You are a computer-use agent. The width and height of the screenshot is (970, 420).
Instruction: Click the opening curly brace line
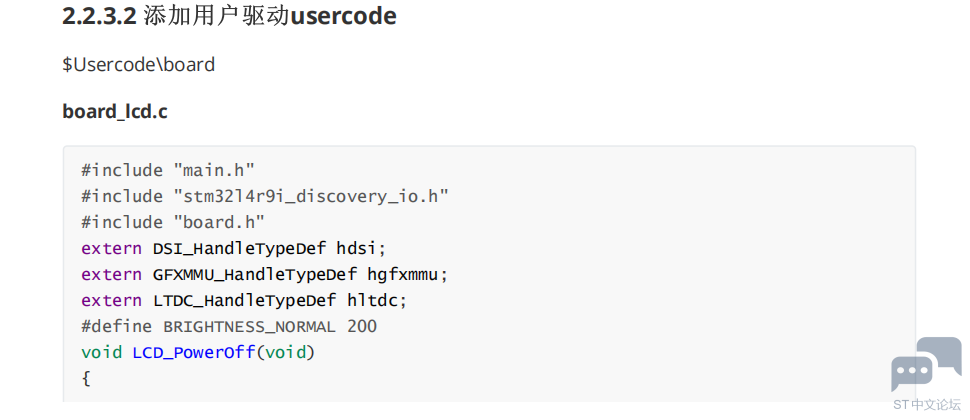pyautogui.click(x=86, y=379)
